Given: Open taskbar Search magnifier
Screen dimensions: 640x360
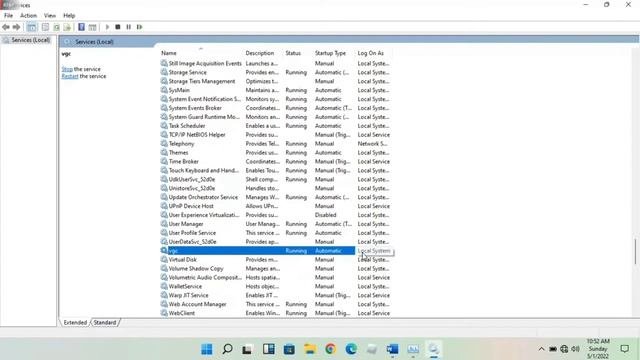Looking at the screenshot, I should 227,349.
